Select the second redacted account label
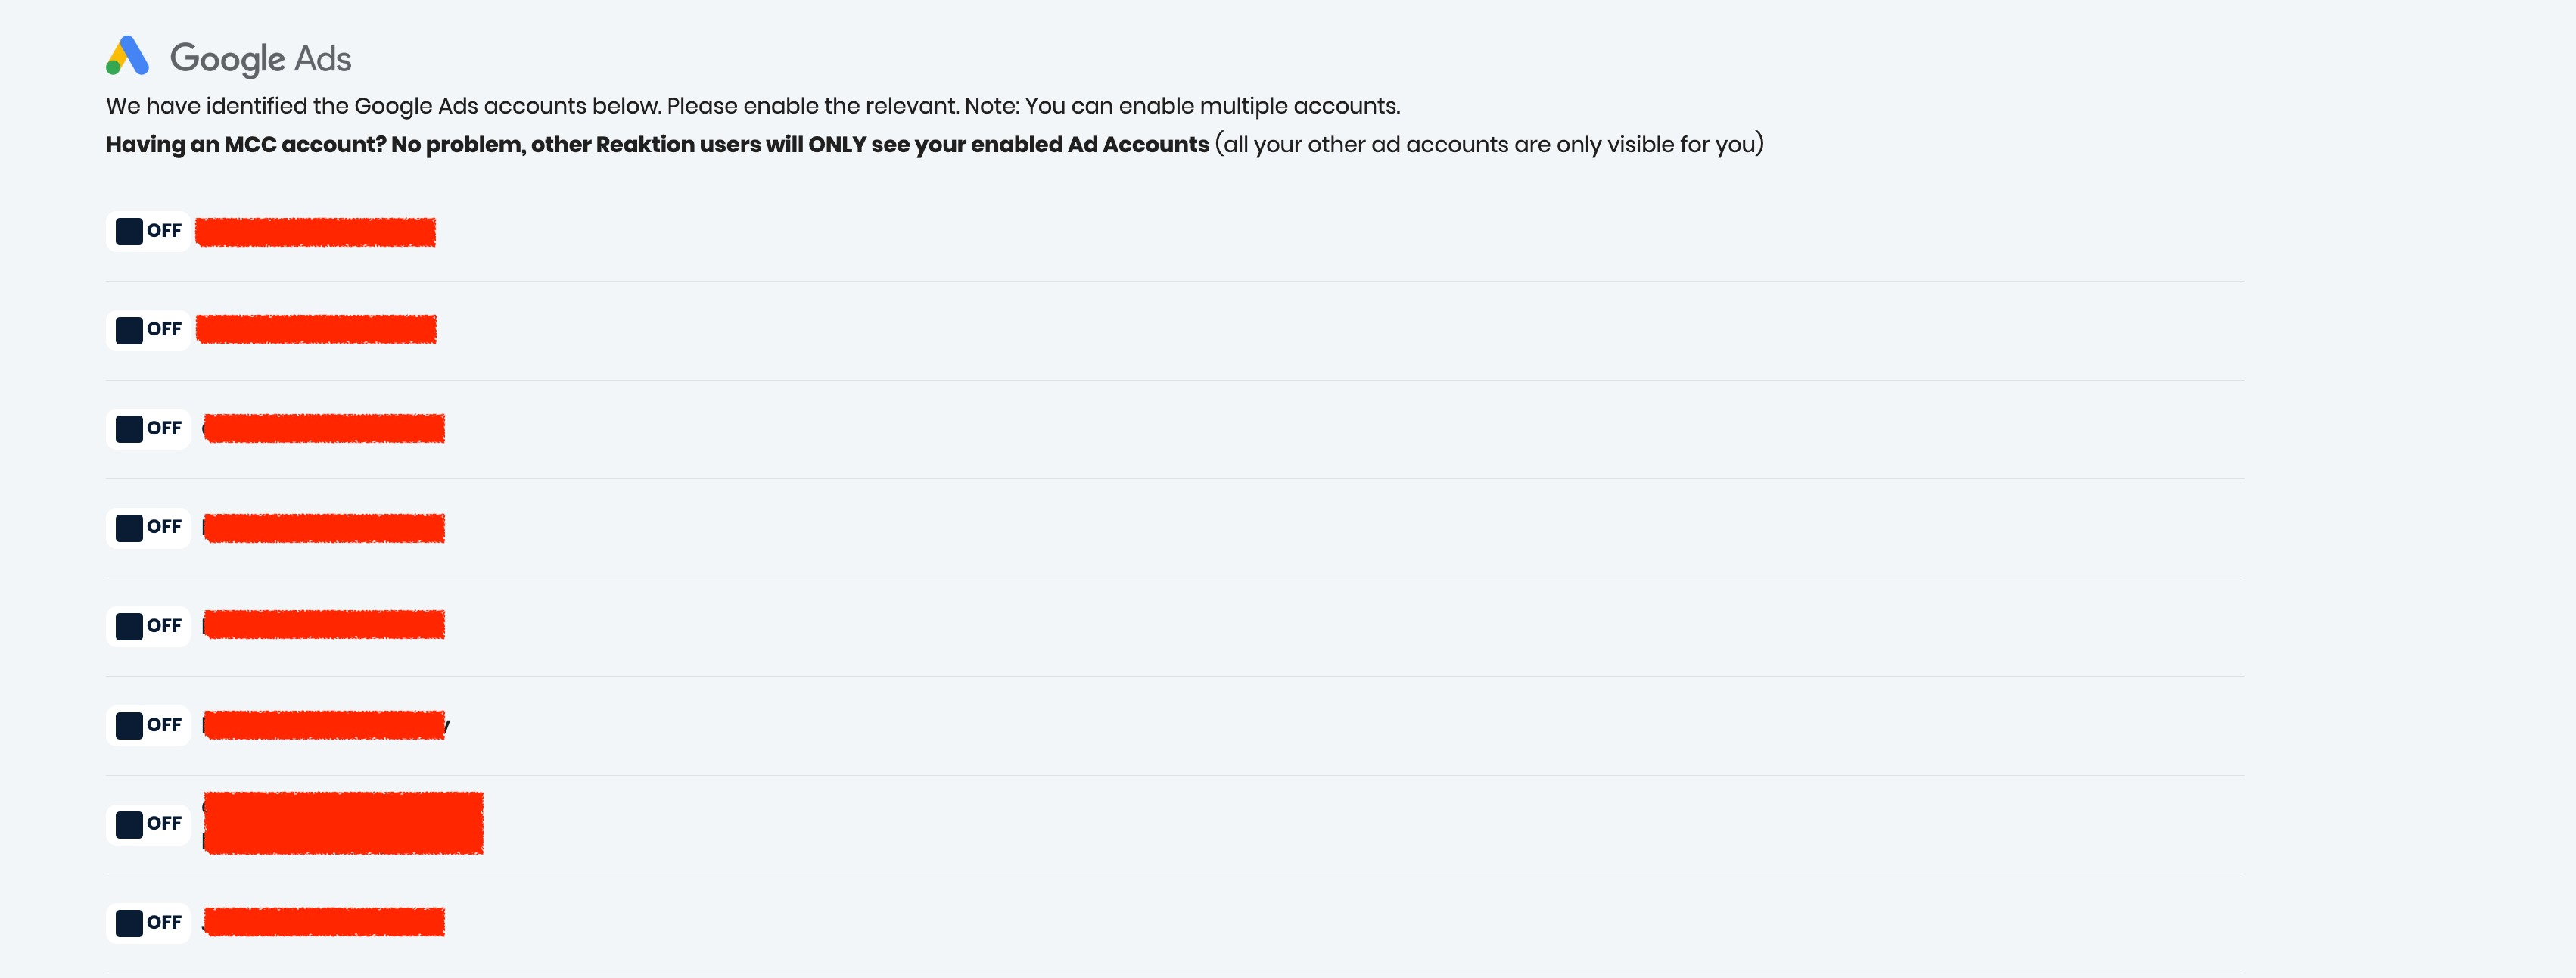 pyautogui.click(x=316, y=329)
